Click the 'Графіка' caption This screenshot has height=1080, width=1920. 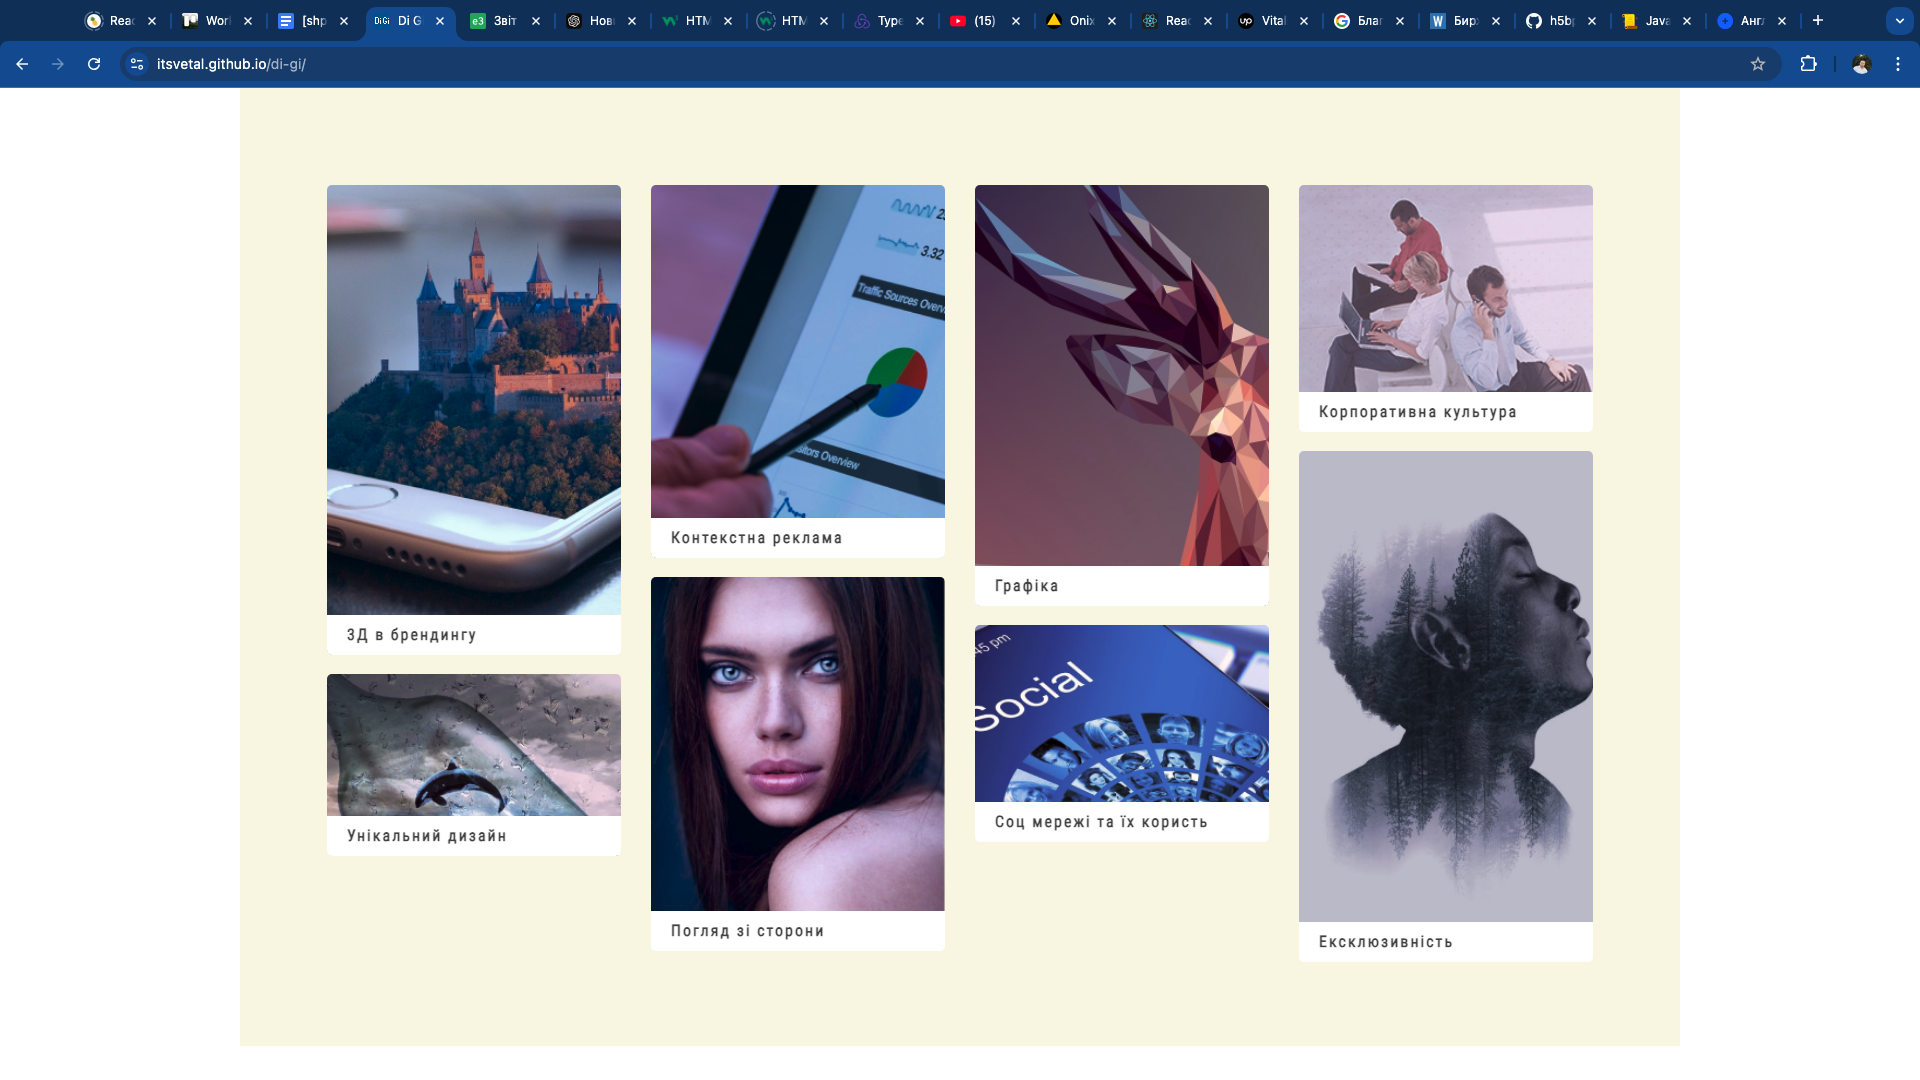coord(1026,586)
